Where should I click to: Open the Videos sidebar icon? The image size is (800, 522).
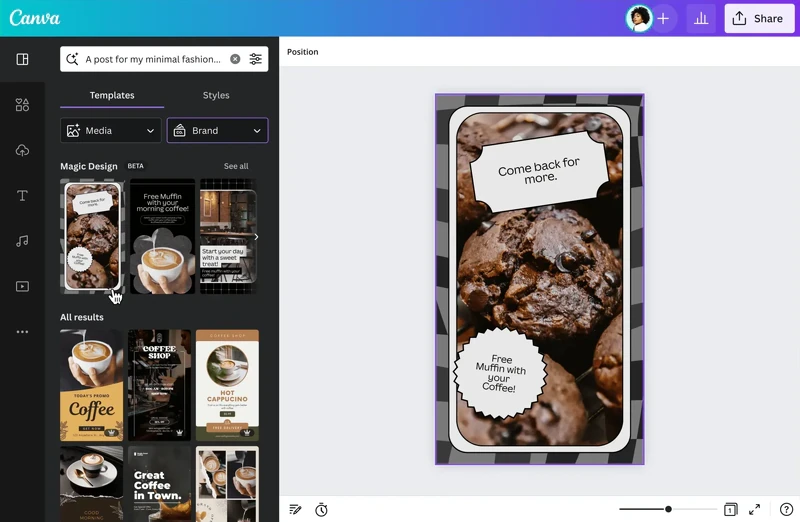click(x=22, y=286)
